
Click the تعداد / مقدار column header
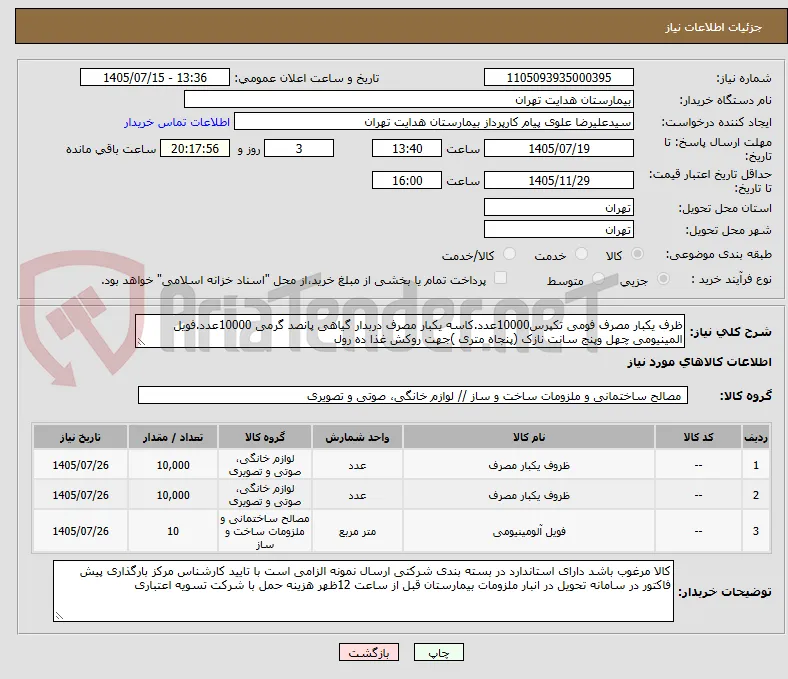(x=173, y=437)
